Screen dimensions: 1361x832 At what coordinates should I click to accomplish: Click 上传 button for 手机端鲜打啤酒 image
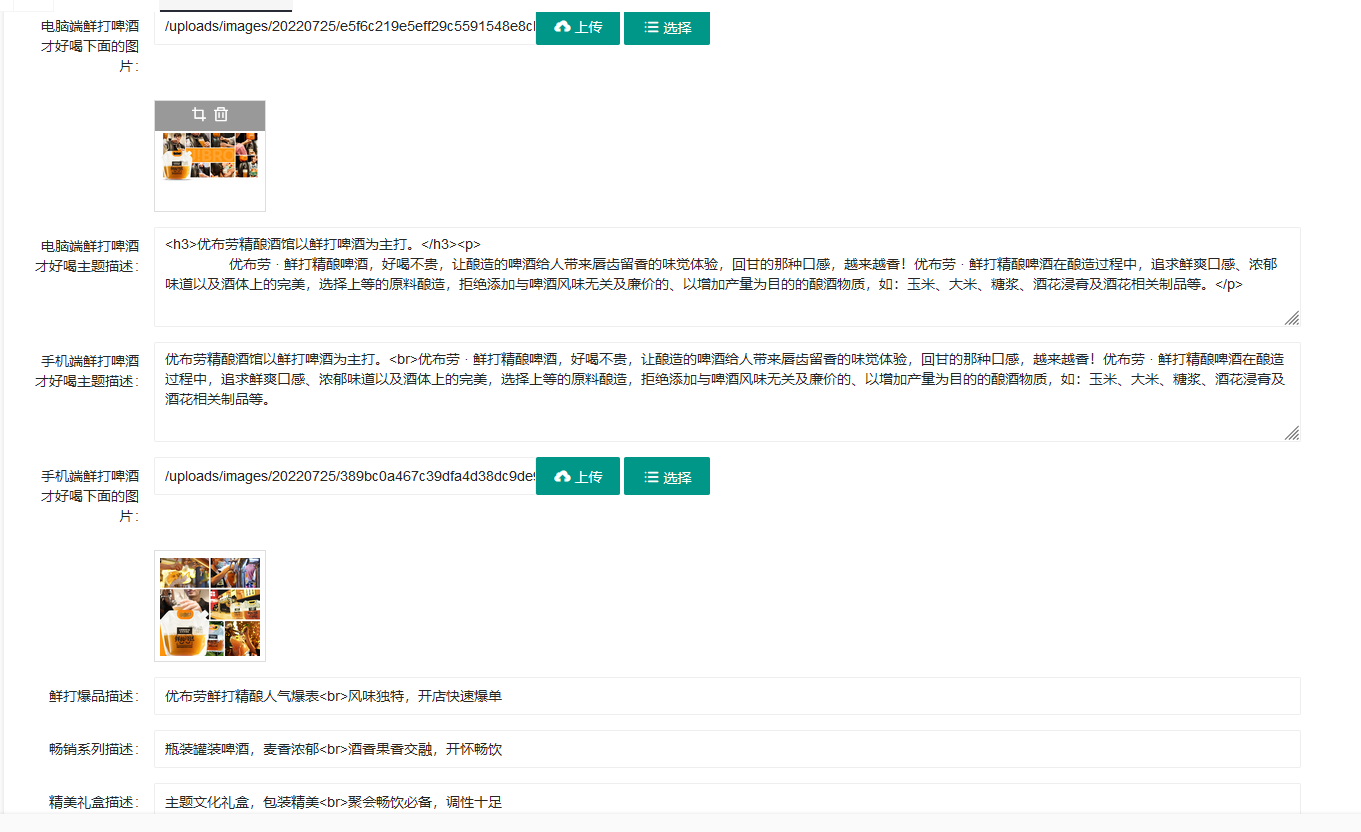tap(578, 476)
